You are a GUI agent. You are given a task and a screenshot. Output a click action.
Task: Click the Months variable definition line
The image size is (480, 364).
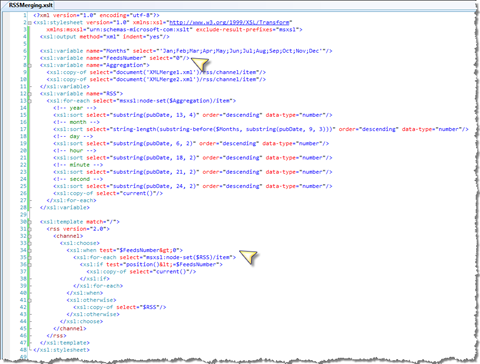[x=186, y=51]
